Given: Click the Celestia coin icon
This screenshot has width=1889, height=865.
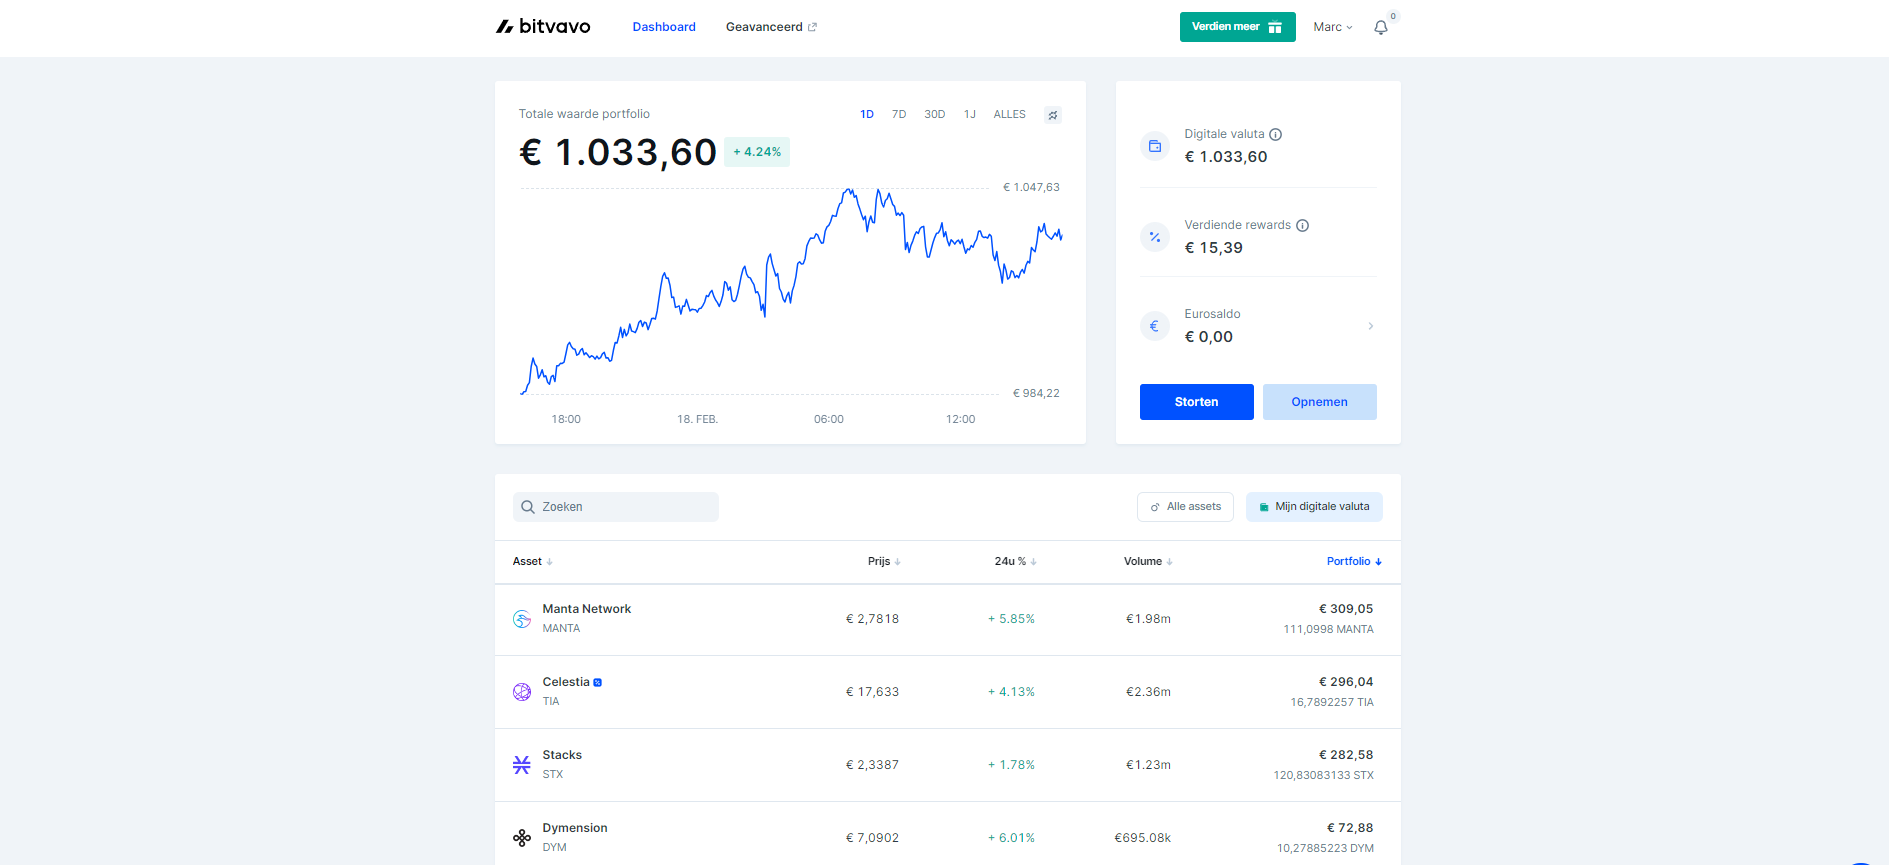Looking at the screenshot, I should click(x=522, y=692).
